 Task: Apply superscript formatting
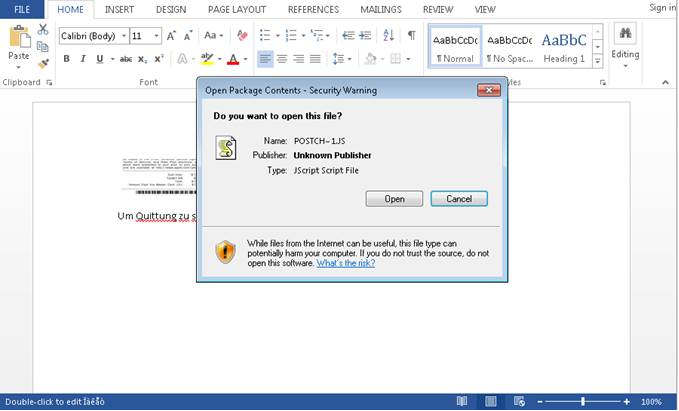click(x=159, y=59)
